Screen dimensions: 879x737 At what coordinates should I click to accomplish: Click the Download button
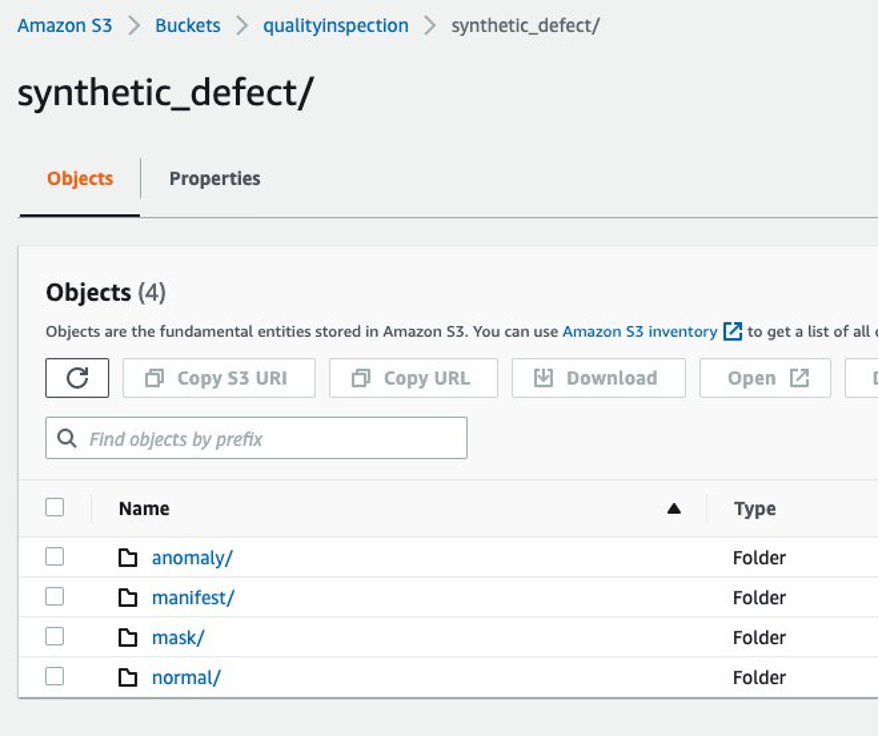[x=598, y=378]
